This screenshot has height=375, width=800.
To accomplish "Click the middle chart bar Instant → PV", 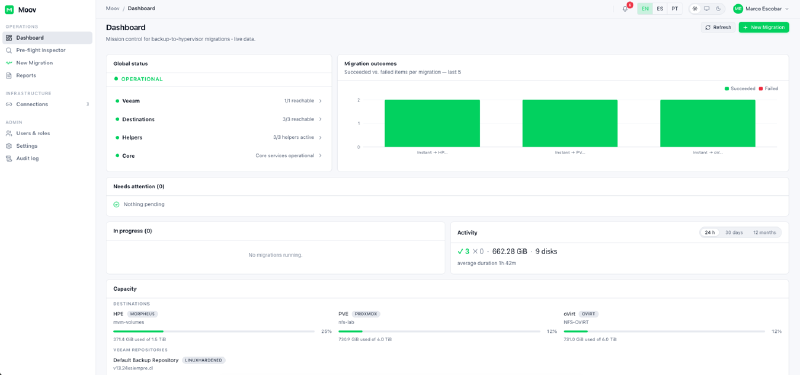I will pos(570,123).
